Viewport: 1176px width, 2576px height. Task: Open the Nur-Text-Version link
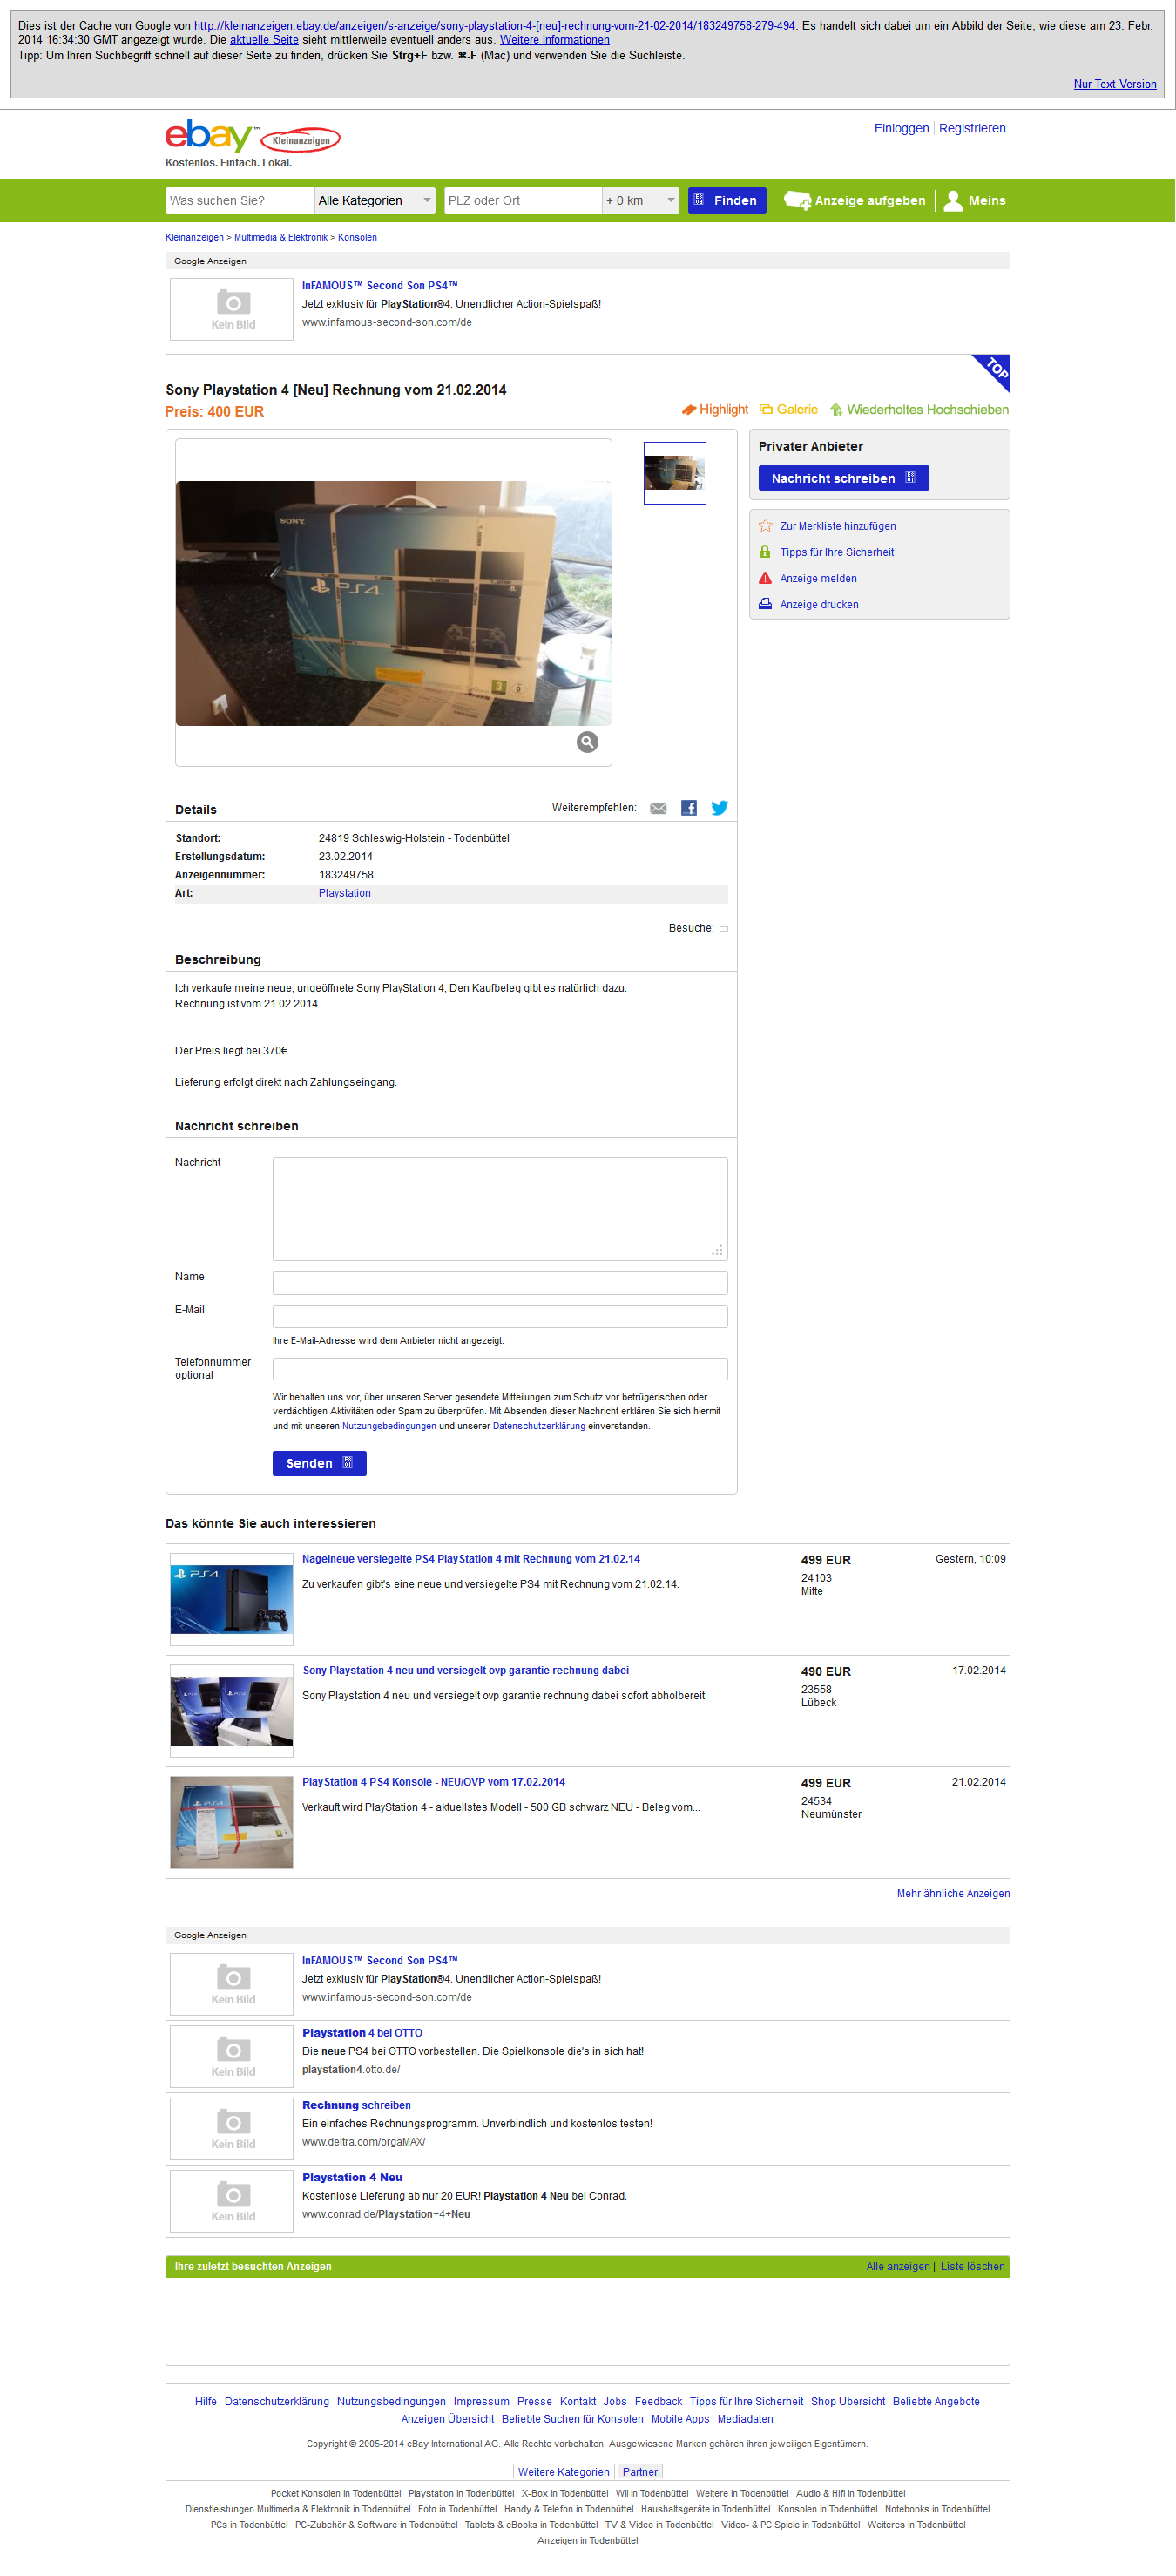(1115, 84)
